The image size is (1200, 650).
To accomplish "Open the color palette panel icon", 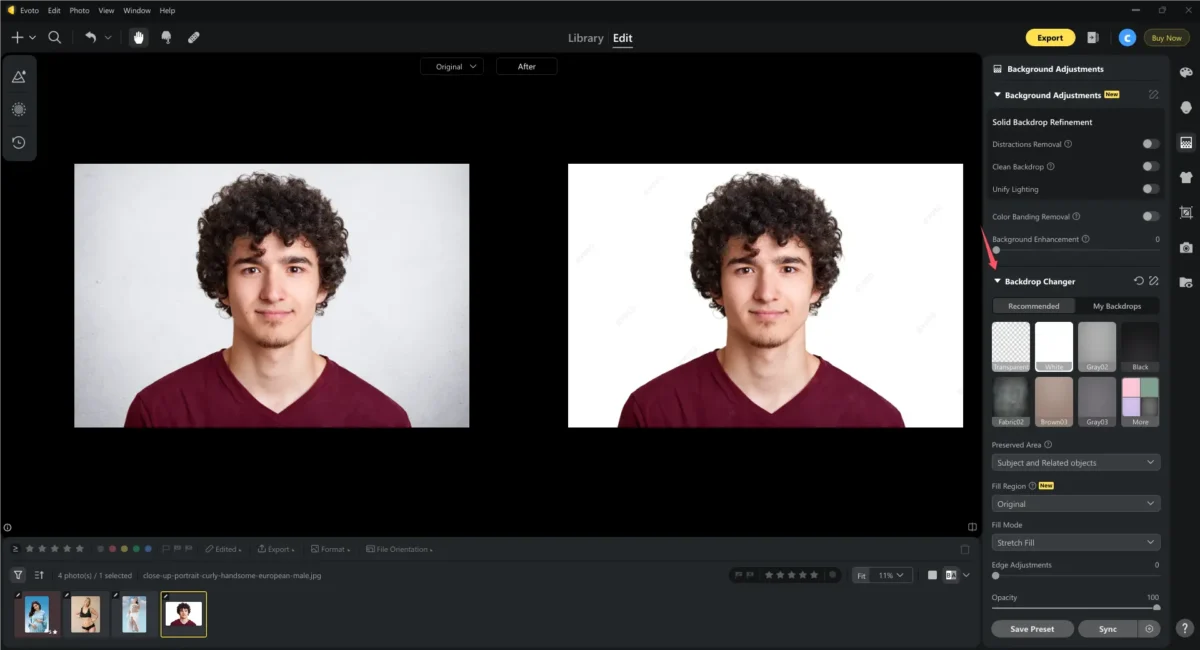I will [x=1186, y=72].
